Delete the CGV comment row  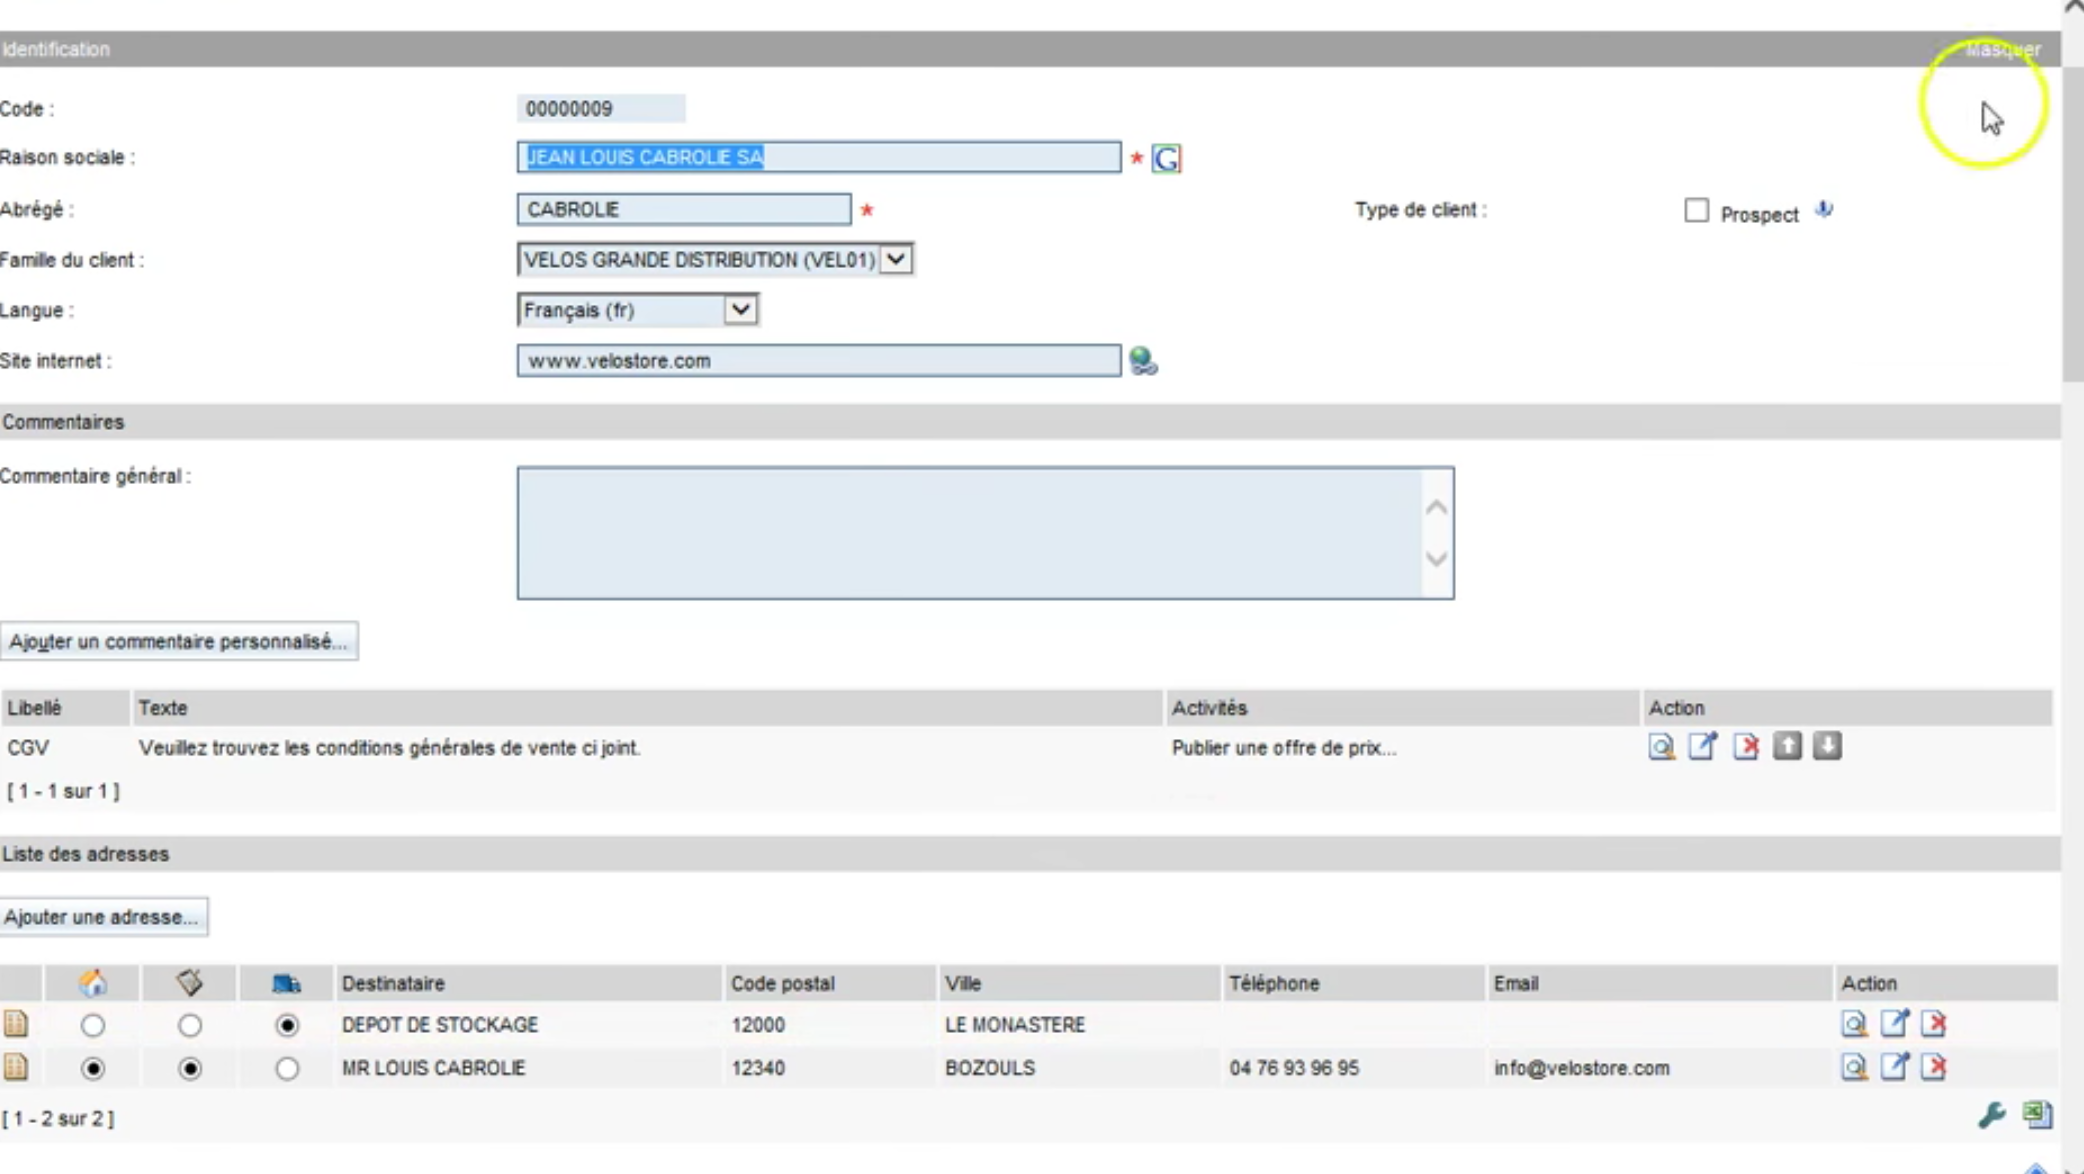pyautogui.click(x=1745, y=747)
